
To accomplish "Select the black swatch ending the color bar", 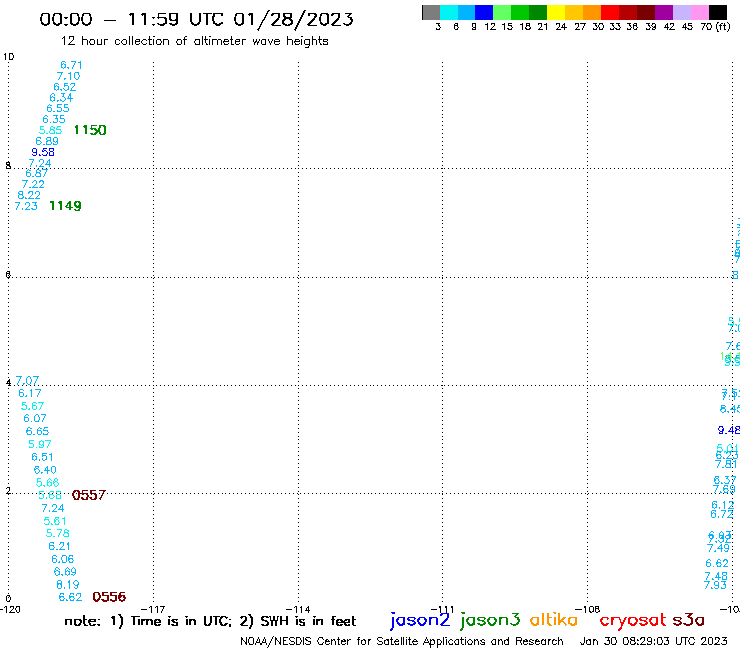I will (718, 12).
